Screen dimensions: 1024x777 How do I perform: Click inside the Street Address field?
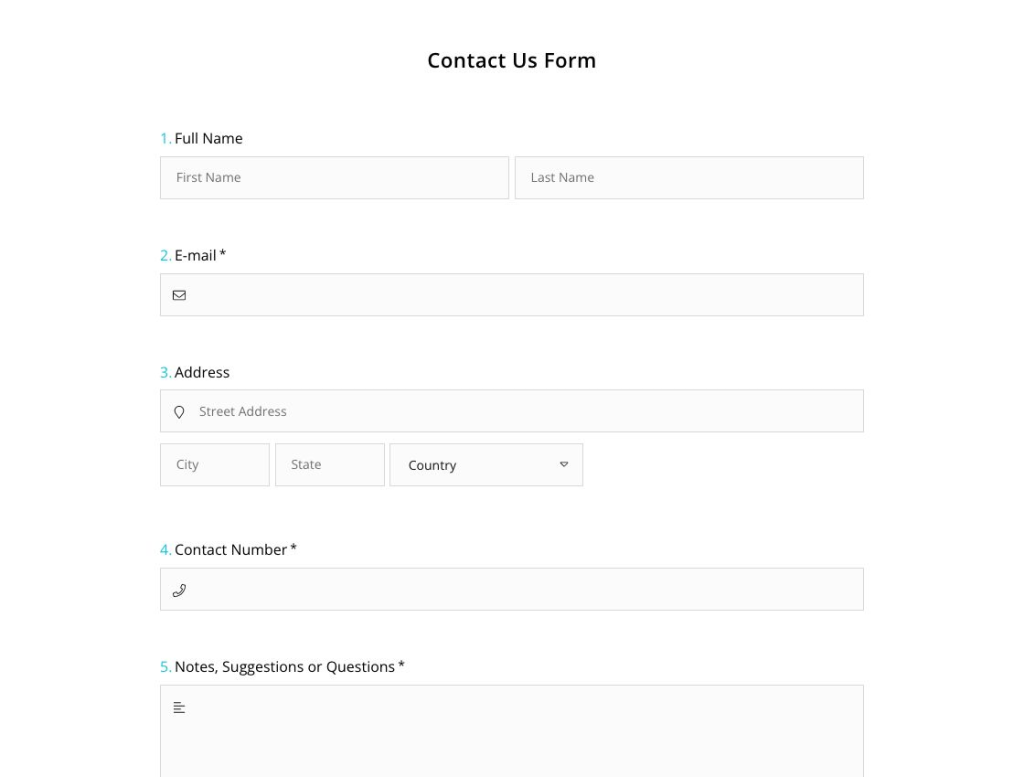tap(511, 410)
